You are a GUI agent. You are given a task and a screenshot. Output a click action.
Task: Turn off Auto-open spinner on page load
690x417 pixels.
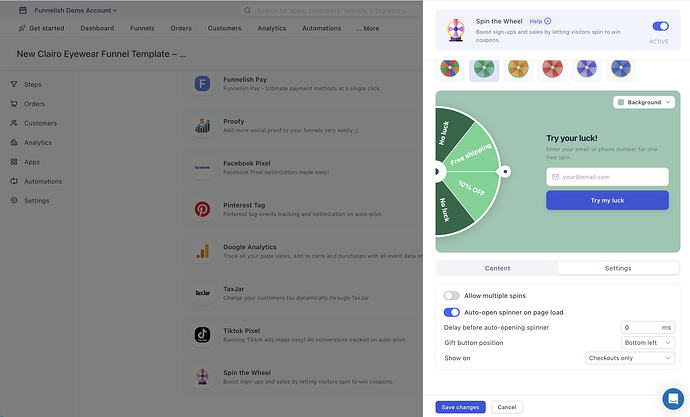(x=451, y=312)
